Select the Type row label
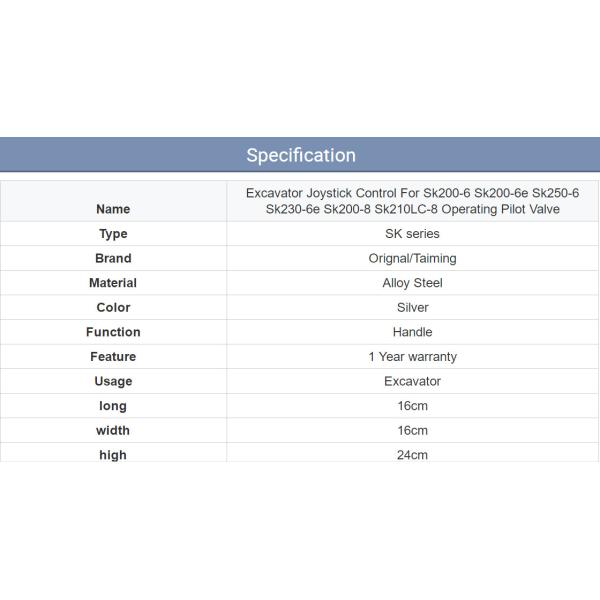The image size is (600, 600). (113, 234)
